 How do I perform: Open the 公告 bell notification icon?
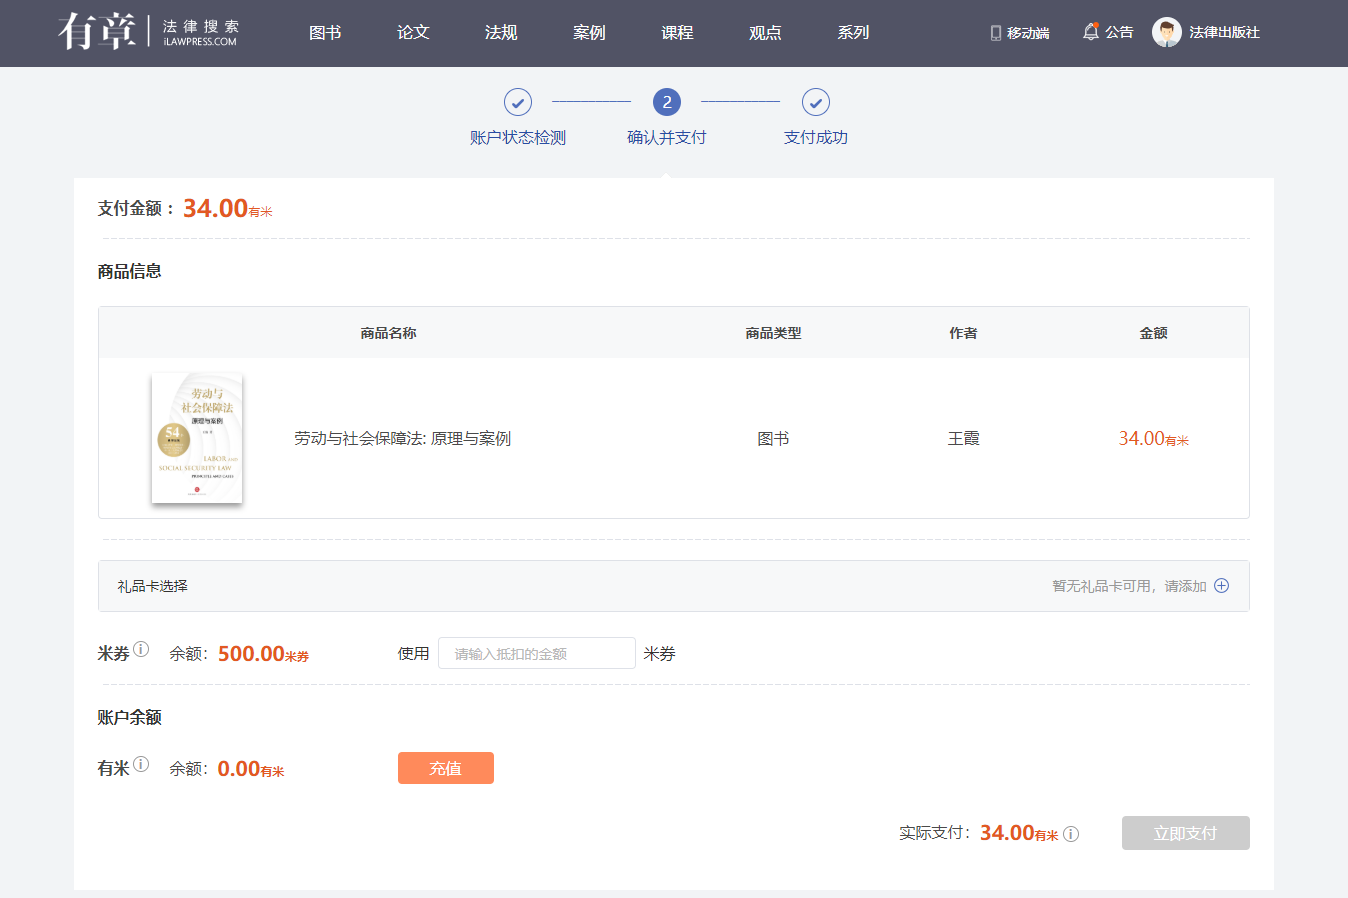1090,32
